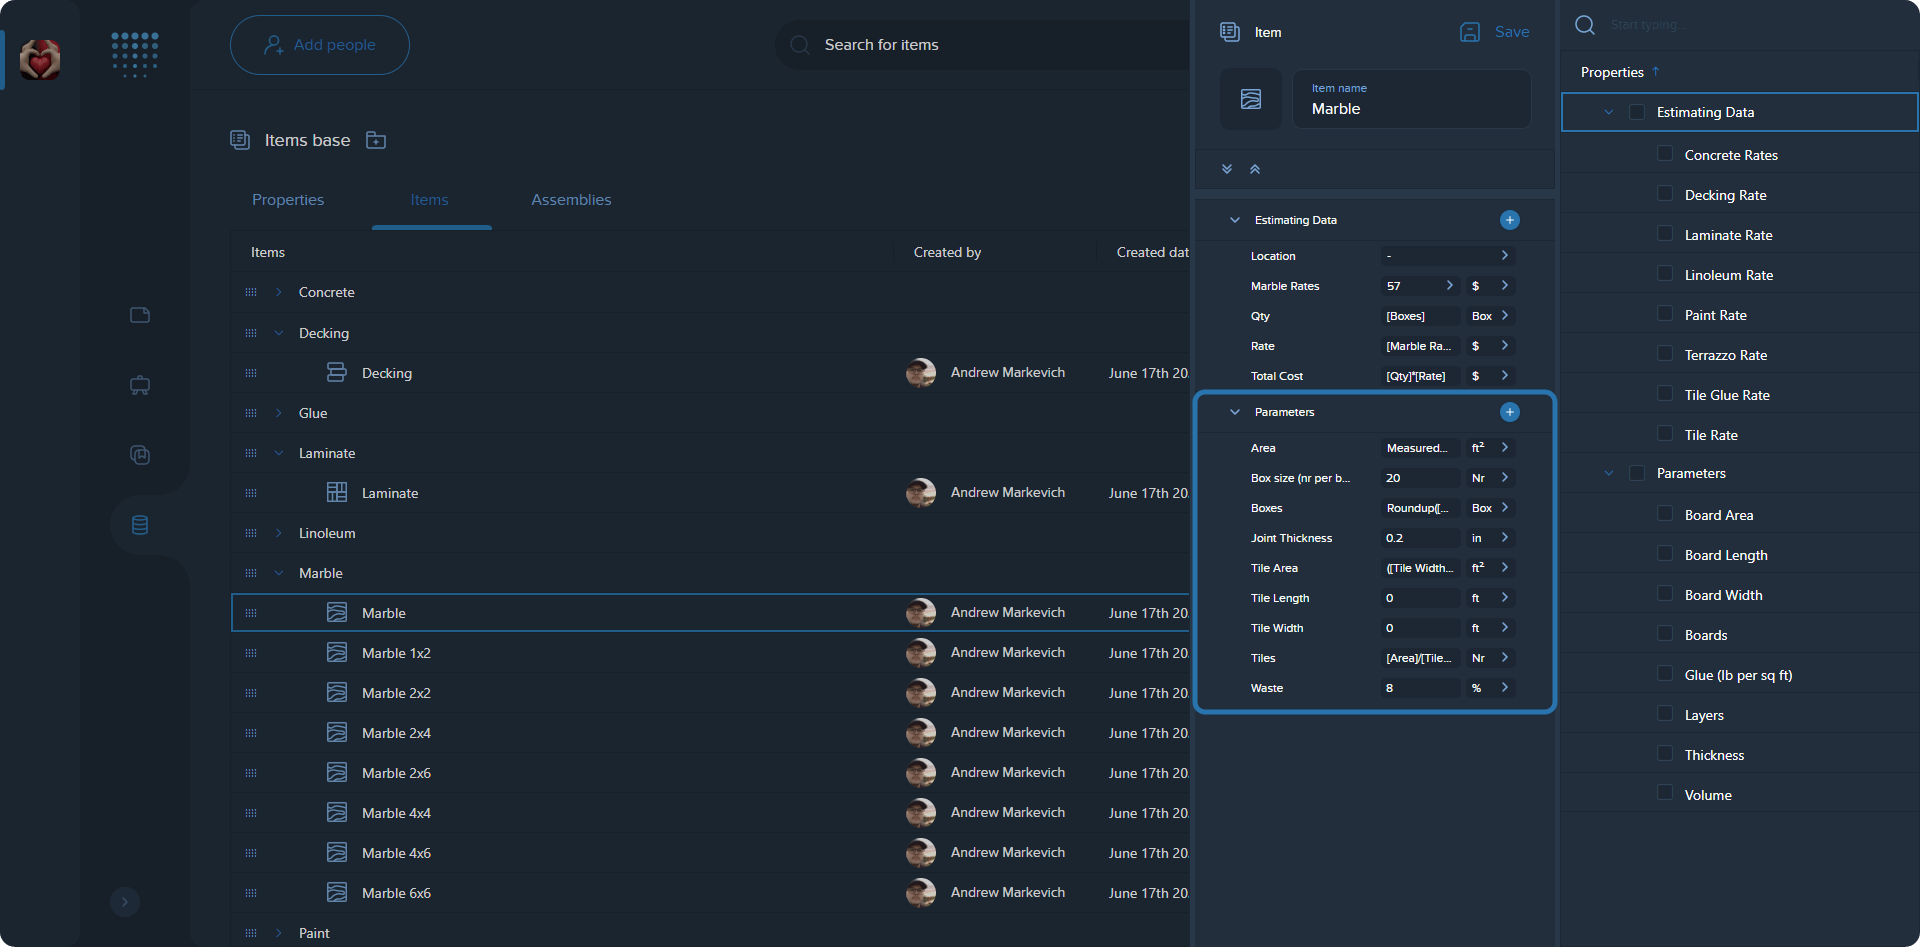Click Andrew Markevich avatar in Marble 6x6 row
The height and width of the screenshot is (947, 1920).
pos(921,892)
